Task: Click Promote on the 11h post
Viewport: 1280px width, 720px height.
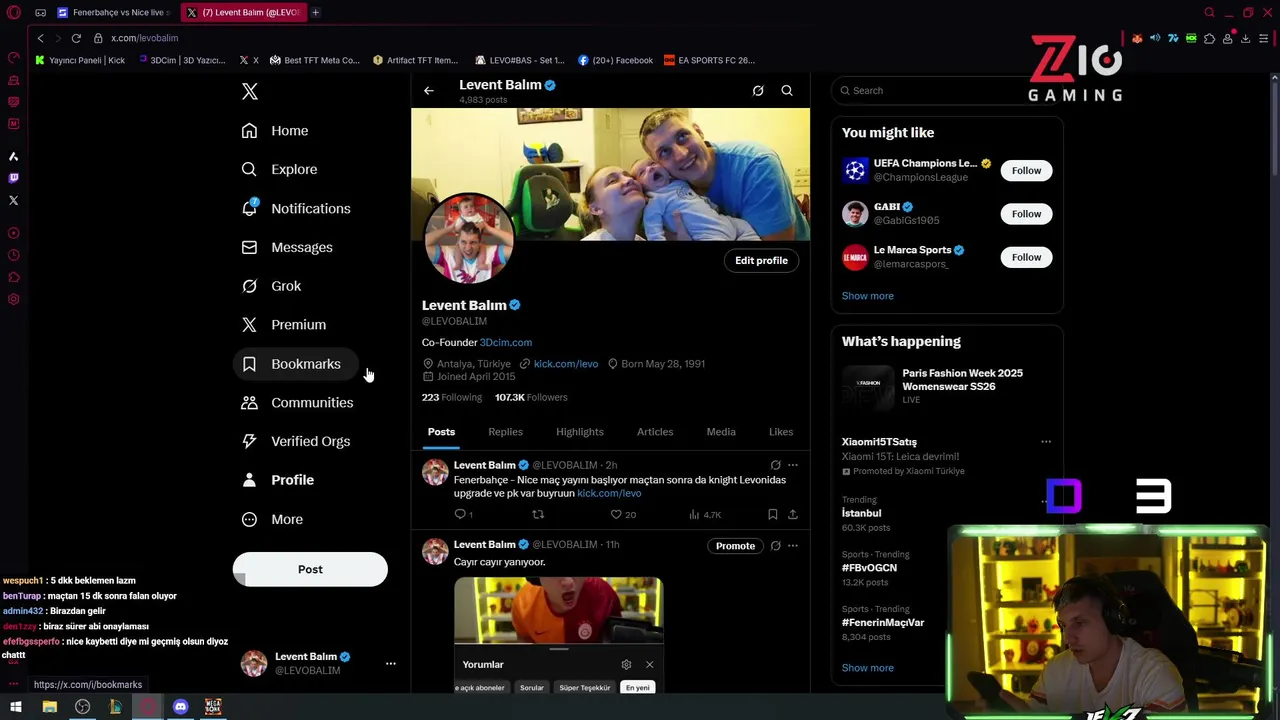Action: point(735,546)
